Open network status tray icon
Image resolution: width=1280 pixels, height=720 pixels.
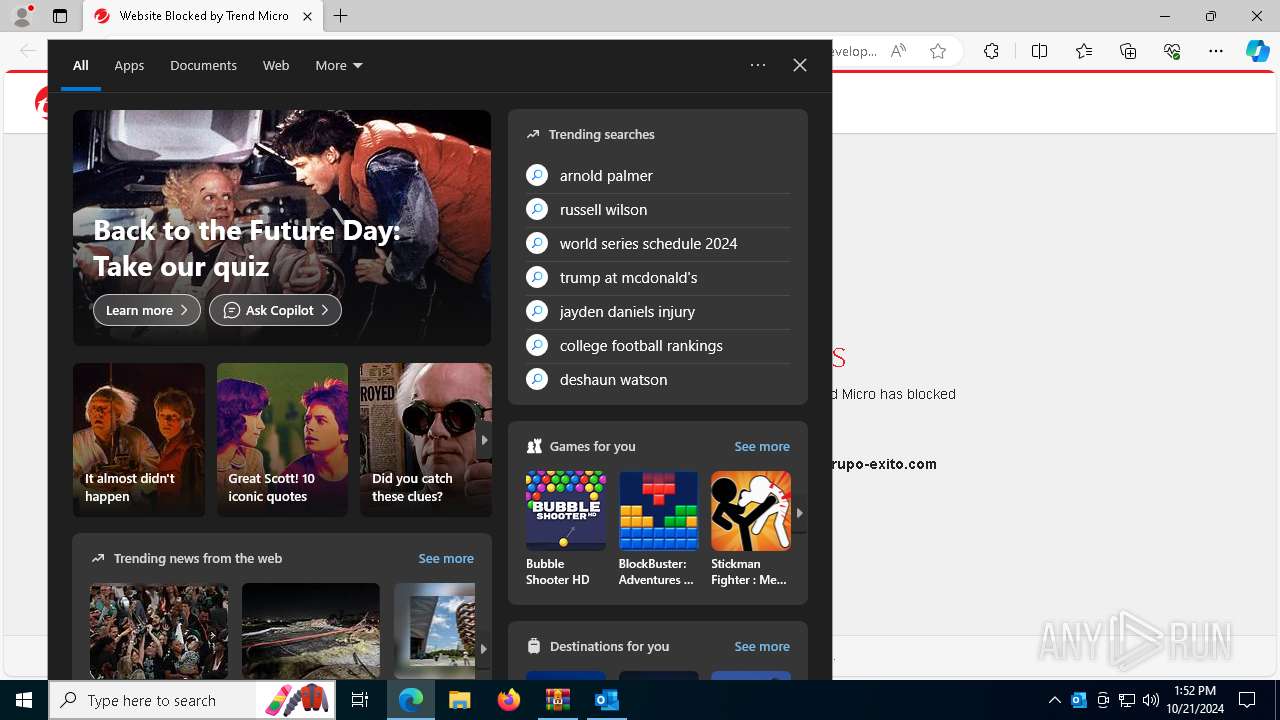(1126, 700)
